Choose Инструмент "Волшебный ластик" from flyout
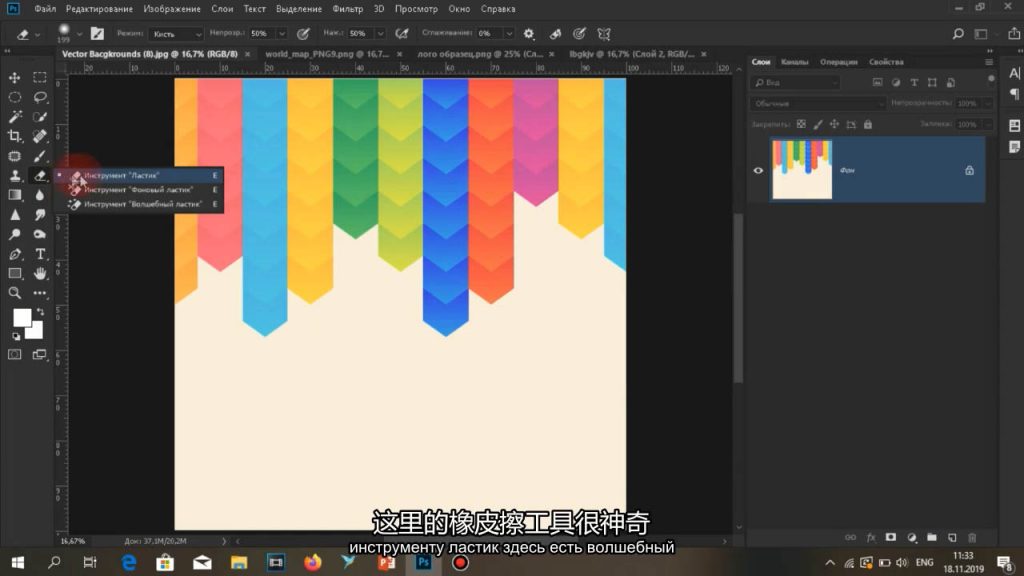 pyautogui.click(x=142, y=204)
